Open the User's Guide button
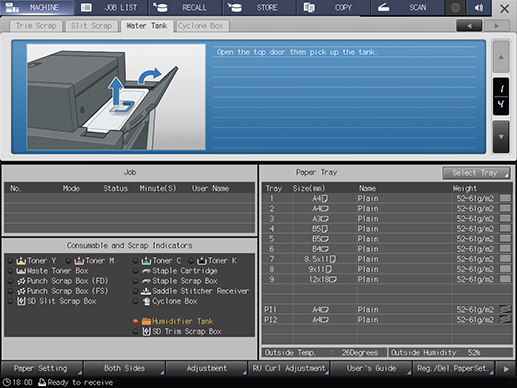 [x=371, y=368]
